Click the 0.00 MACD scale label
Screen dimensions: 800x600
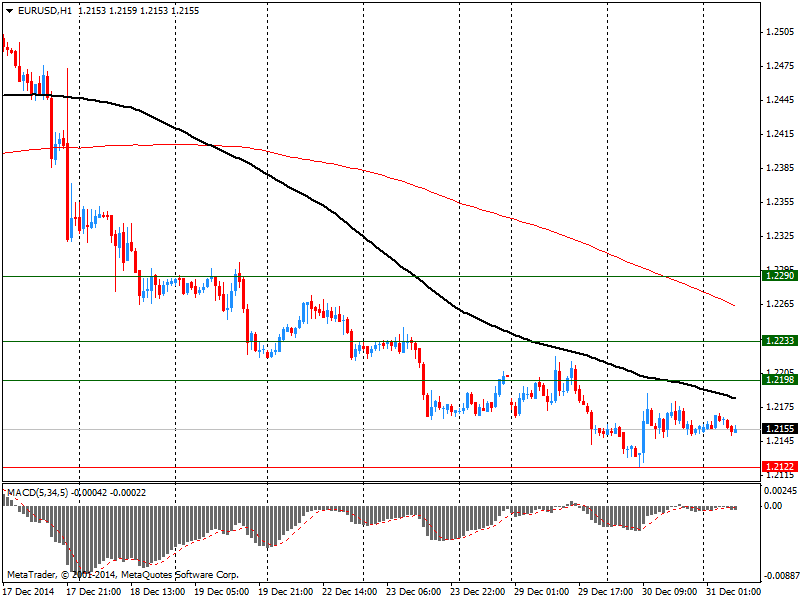[773, 506]
